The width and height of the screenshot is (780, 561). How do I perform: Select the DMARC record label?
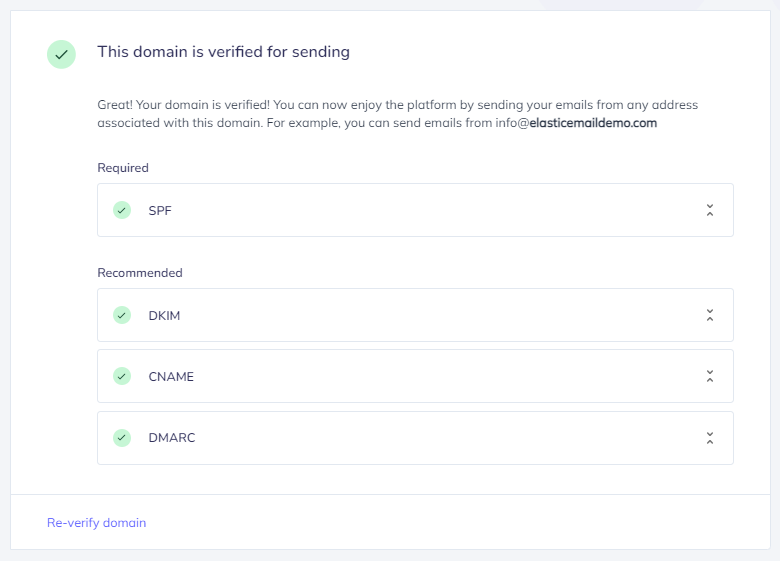click(172, 438)
